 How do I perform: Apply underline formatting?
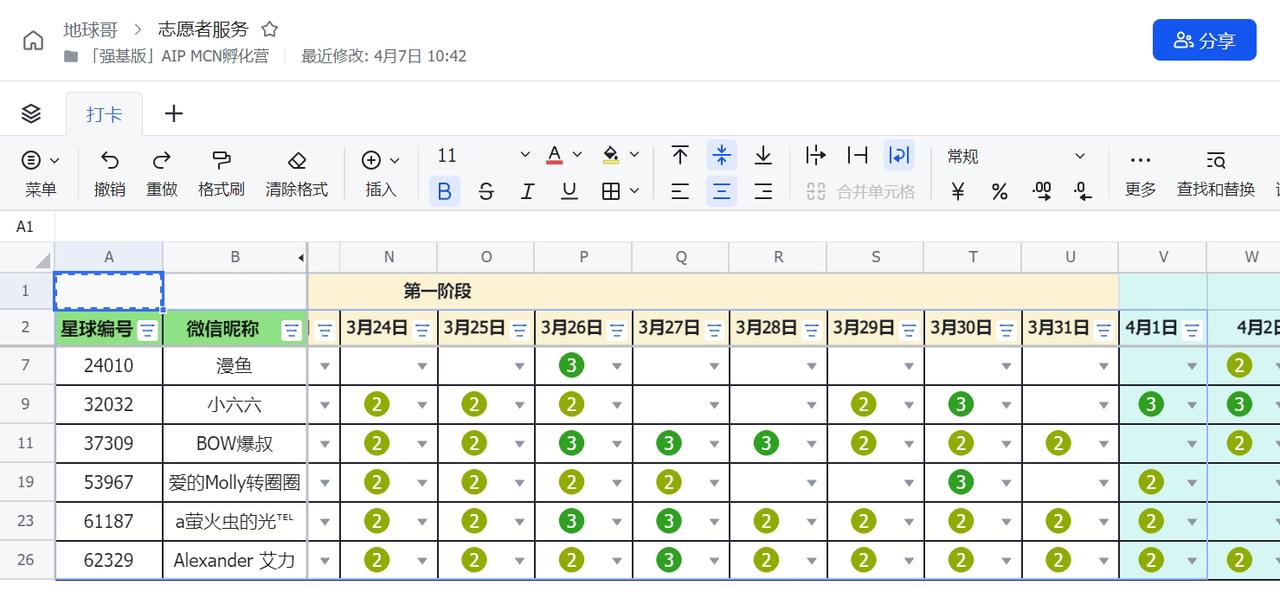pos(569,191)
